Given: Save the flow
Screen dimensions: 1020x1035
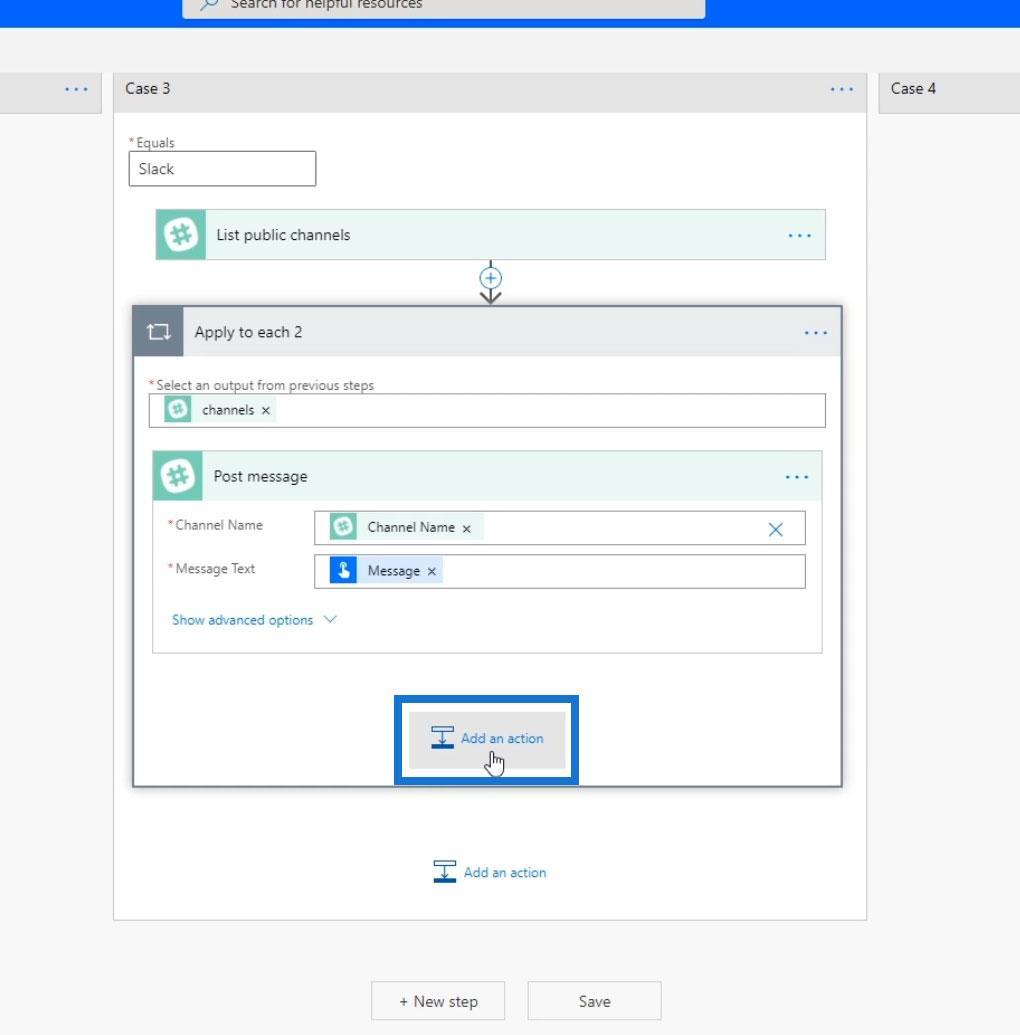Looking at the screenshot, I should pyautogui.click(x=594, y=1001).
